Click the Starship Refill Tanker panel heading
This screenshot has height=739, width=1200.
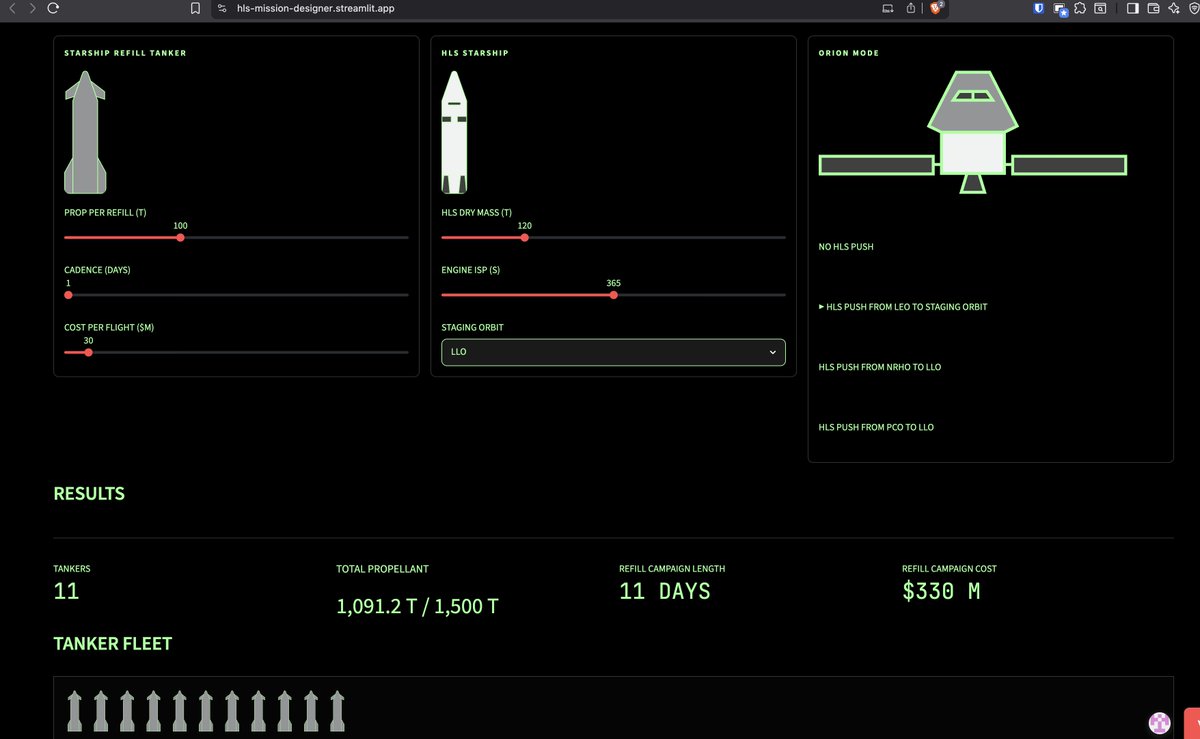tap(125, 53)
